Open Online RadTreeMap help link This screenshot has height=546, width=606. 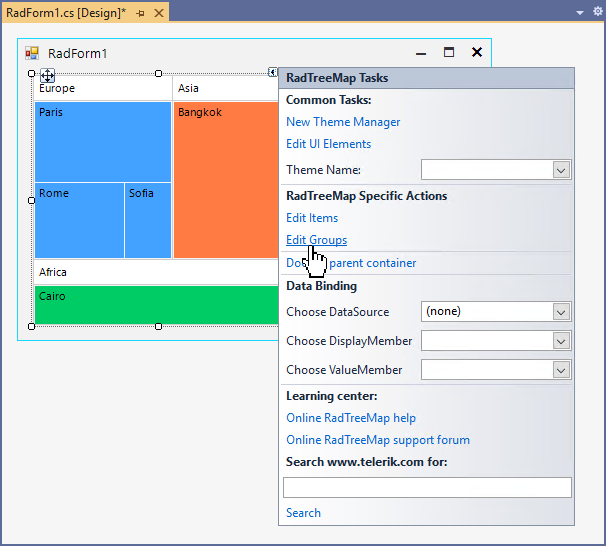[351, 418]
